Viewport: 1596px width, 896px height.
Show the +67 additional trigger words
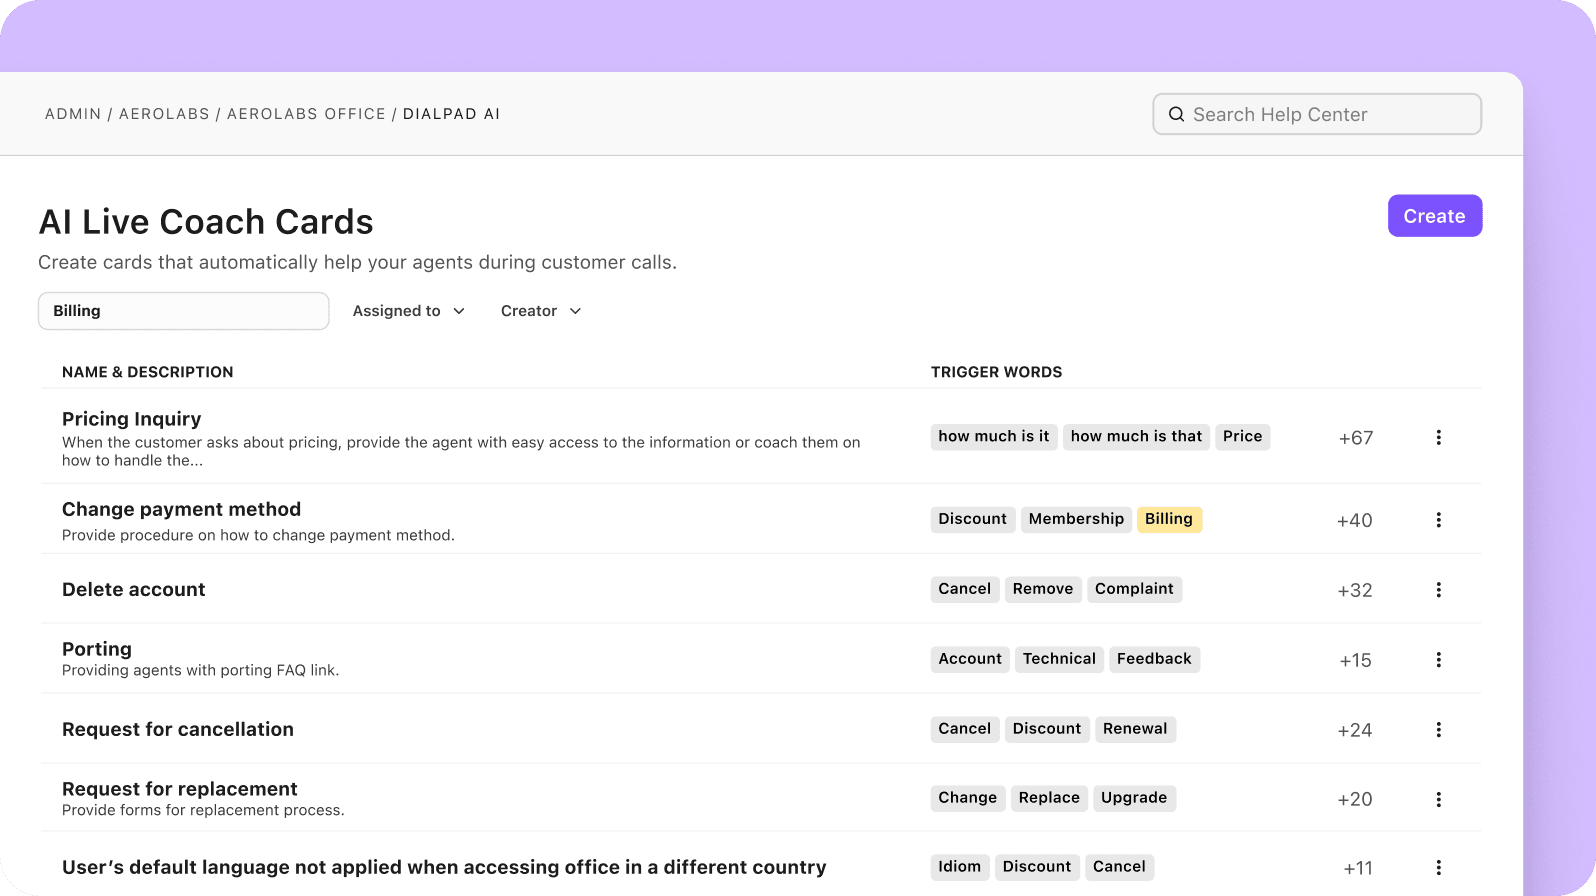(1356, 438)
